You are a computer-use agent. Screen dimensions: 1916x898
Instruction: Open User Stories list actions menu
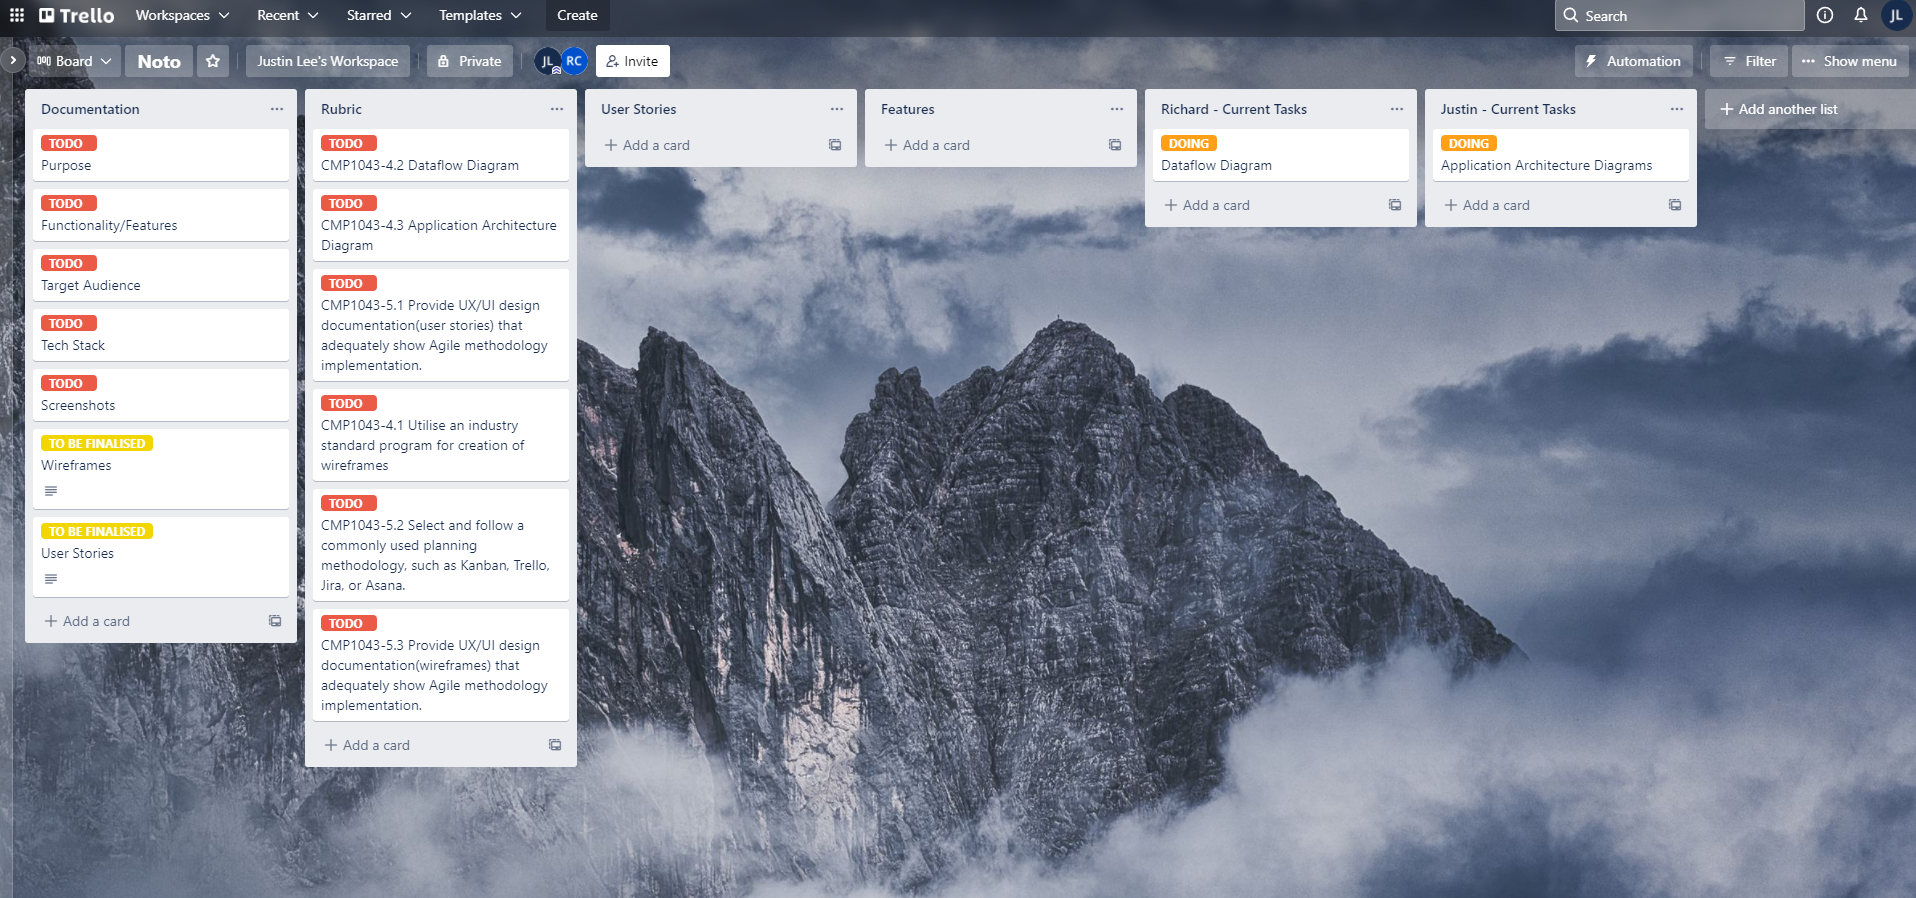pos(837,109)
